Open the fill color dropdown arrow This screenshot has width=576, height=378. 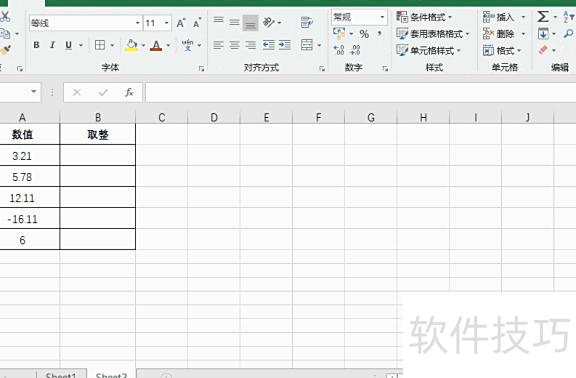tap(143, 45)
